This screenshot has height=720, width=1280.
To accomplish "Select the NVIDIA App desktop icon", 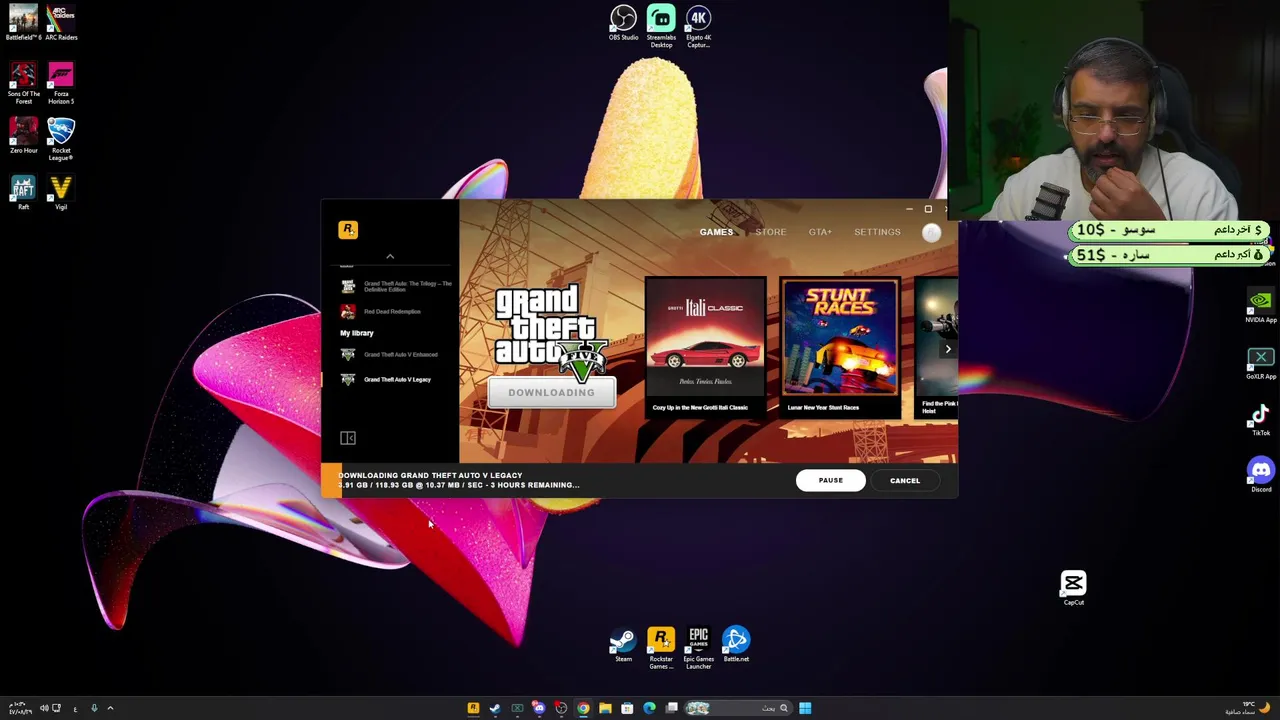I will tap(1260, 306).
